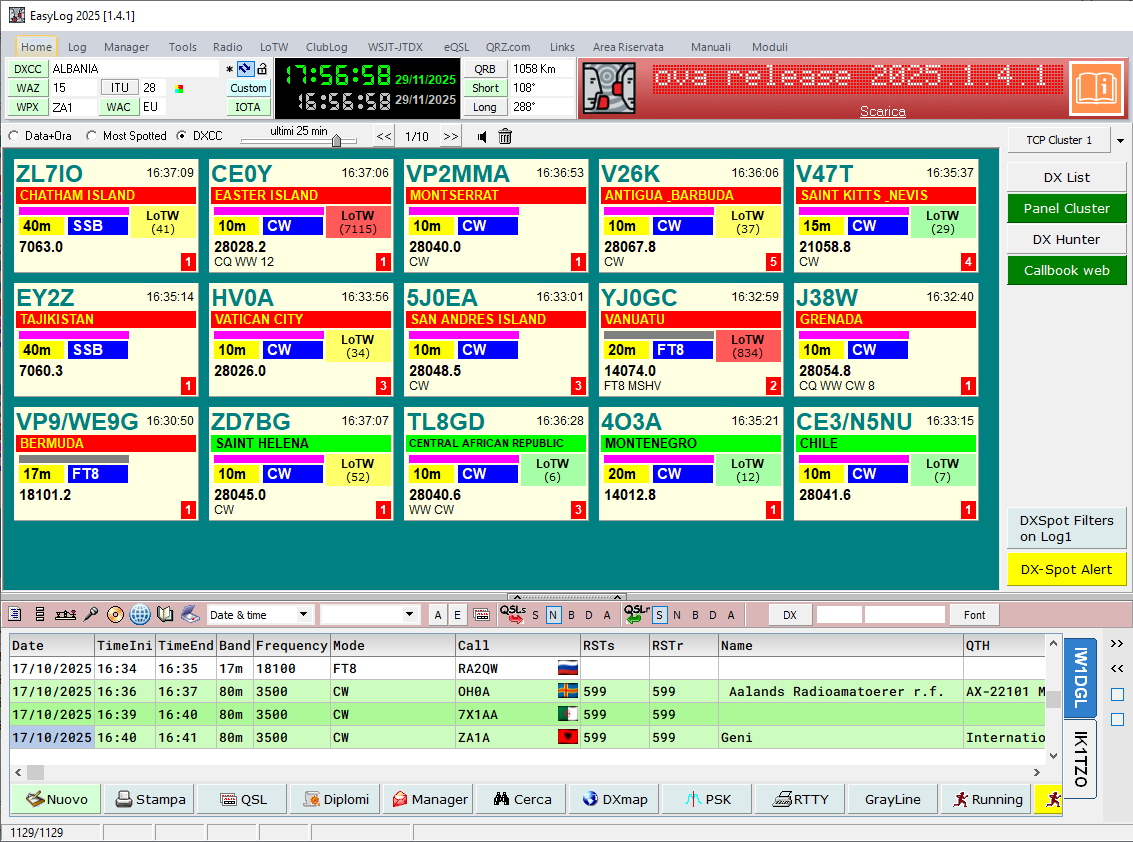Click the Scarica download link
1133x842 pixels.
[882, 111]
